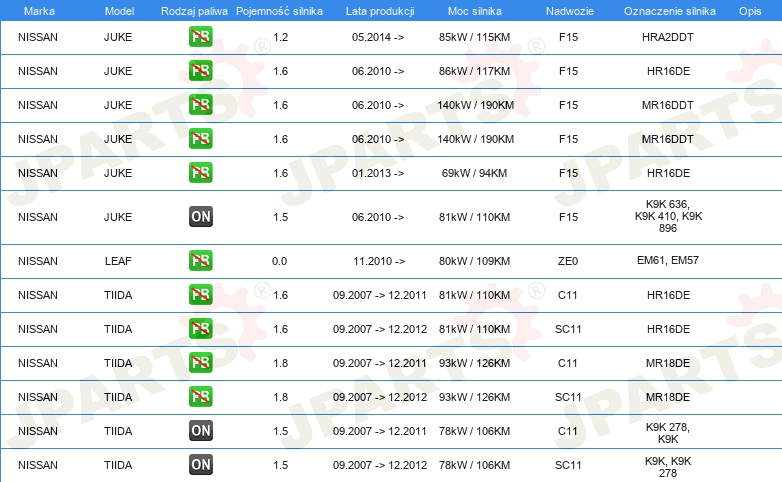Select the 86kW / 117KM power cell
Viewport: 782px width, 482px height.
tap(474, 71)
